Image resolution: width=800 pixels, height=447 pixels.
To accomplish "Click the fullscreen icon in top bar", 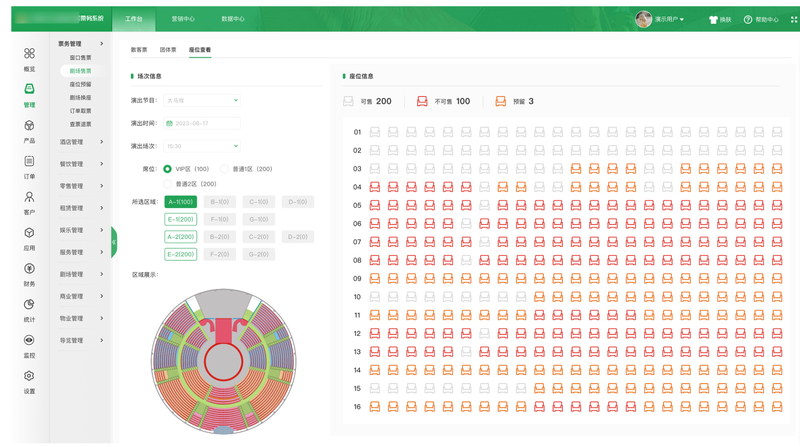I will tap(794, 19).
